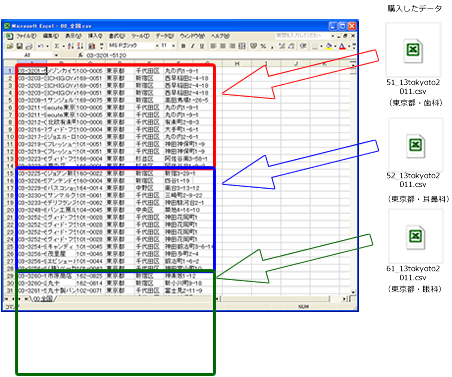Jump to the first sheet with tab arrow
The width and height of the screenshot is (452, 377).
point(6,299)
